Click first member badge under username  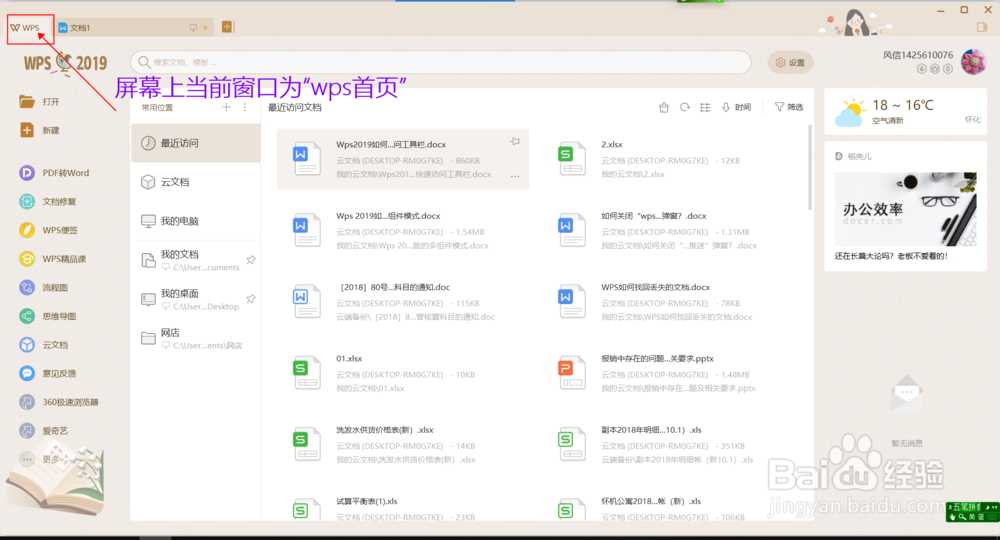(x=922, y=69)
